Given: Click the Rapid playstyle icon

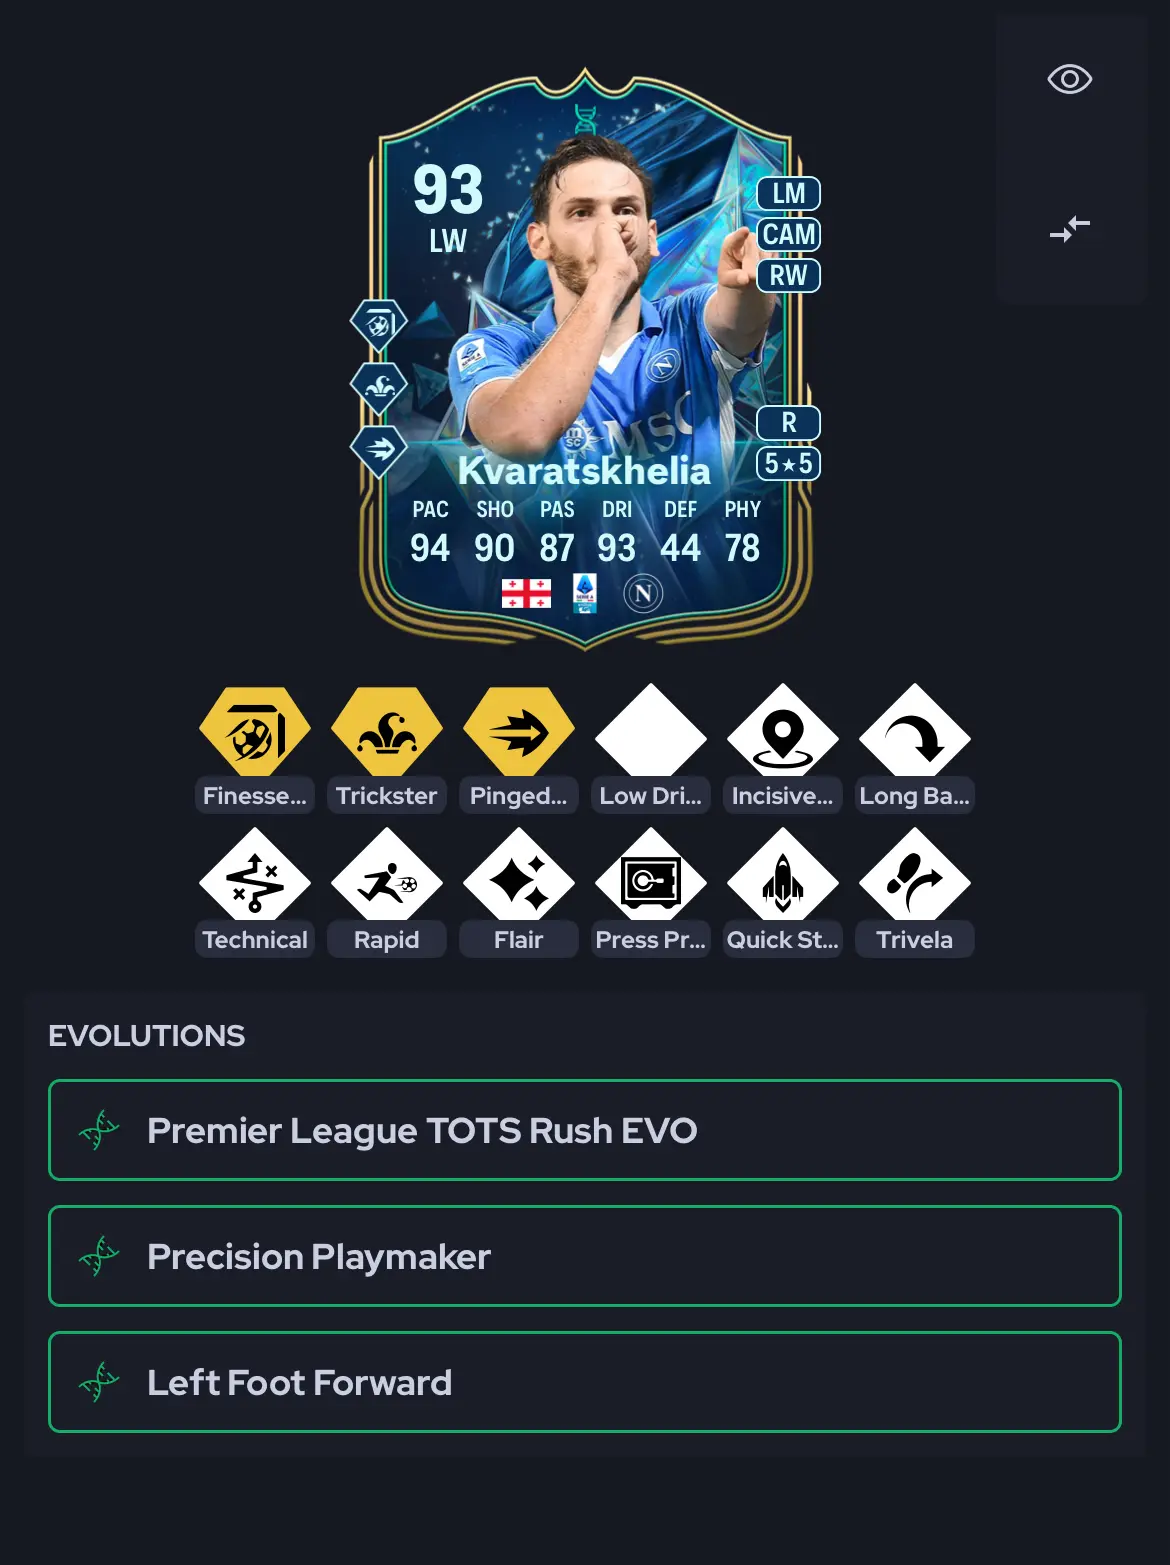Looking at the screenshot, I should (387, 878).
